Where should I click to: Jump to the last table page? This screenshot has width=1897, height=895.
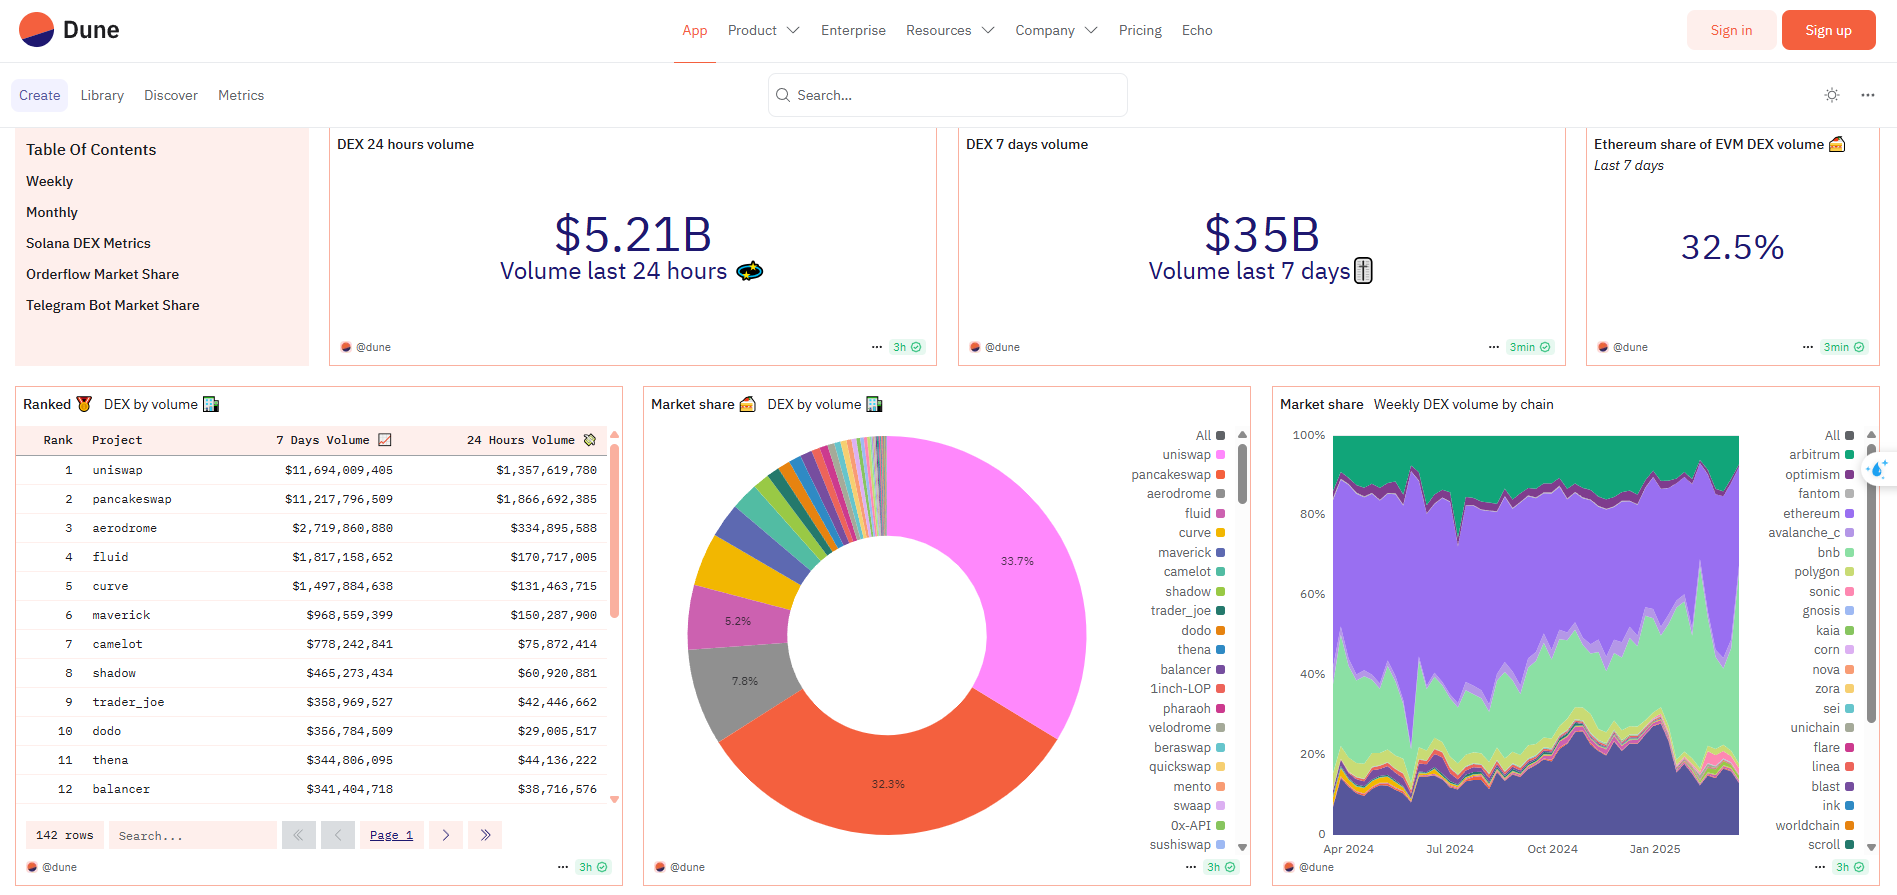485,835
